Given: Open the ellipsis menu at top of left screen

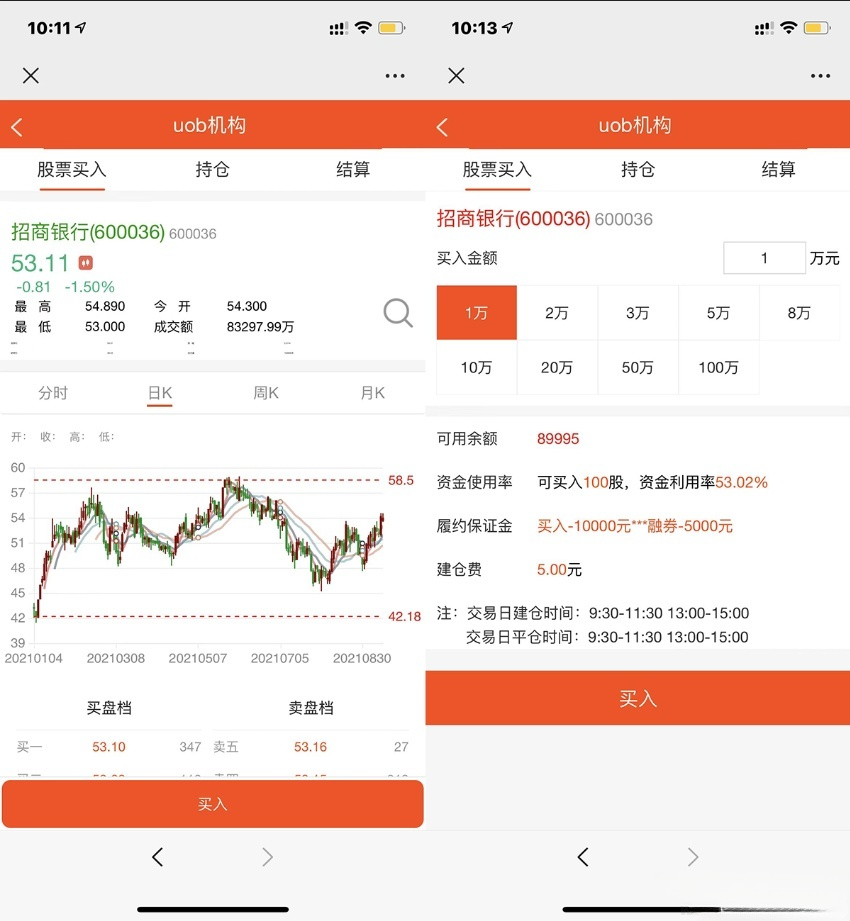Looking at the screenshot, I should pos(394,75).
